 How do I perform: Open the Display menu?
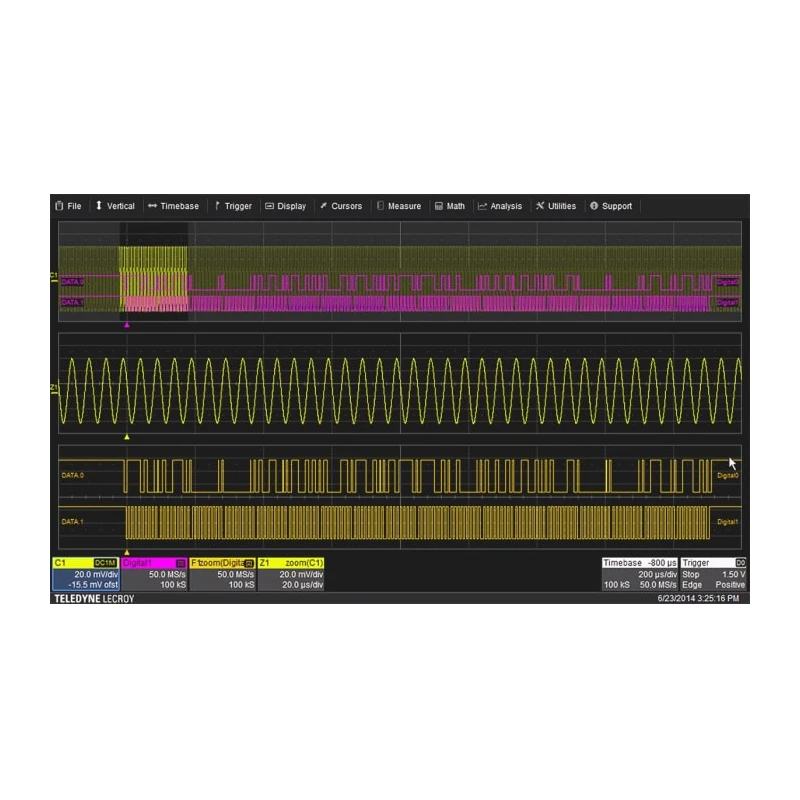(286, 206)
